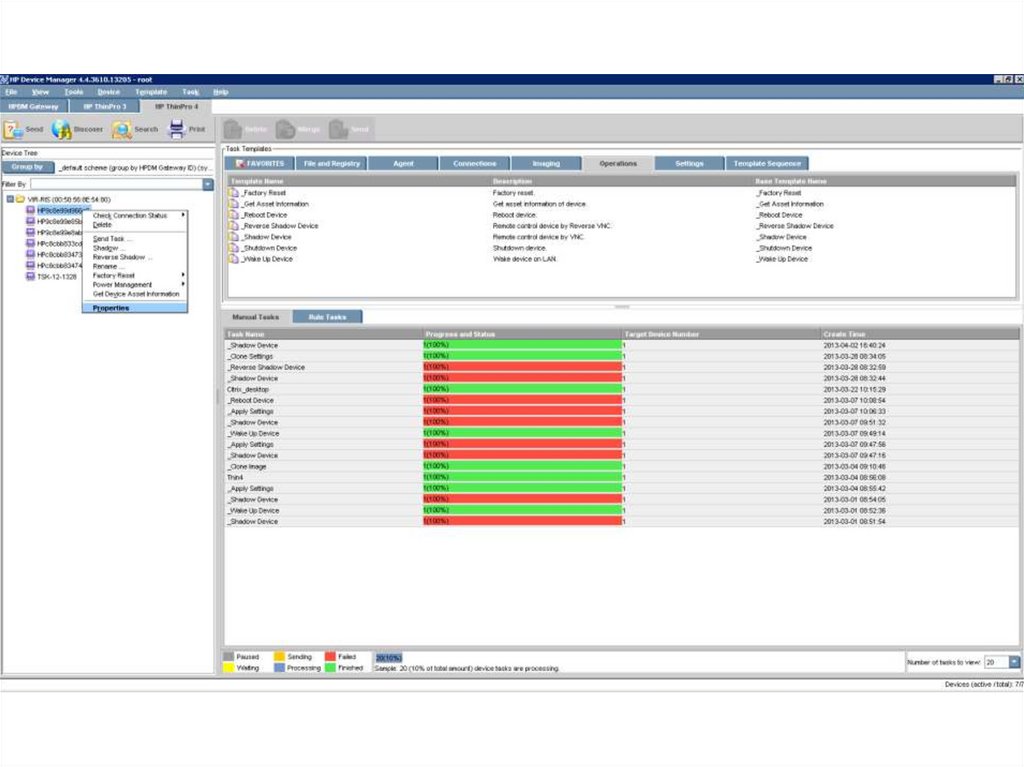This screenshot has height=767, width=1024.
Task: Open the Template menu
Action: [x=151, y=92]
